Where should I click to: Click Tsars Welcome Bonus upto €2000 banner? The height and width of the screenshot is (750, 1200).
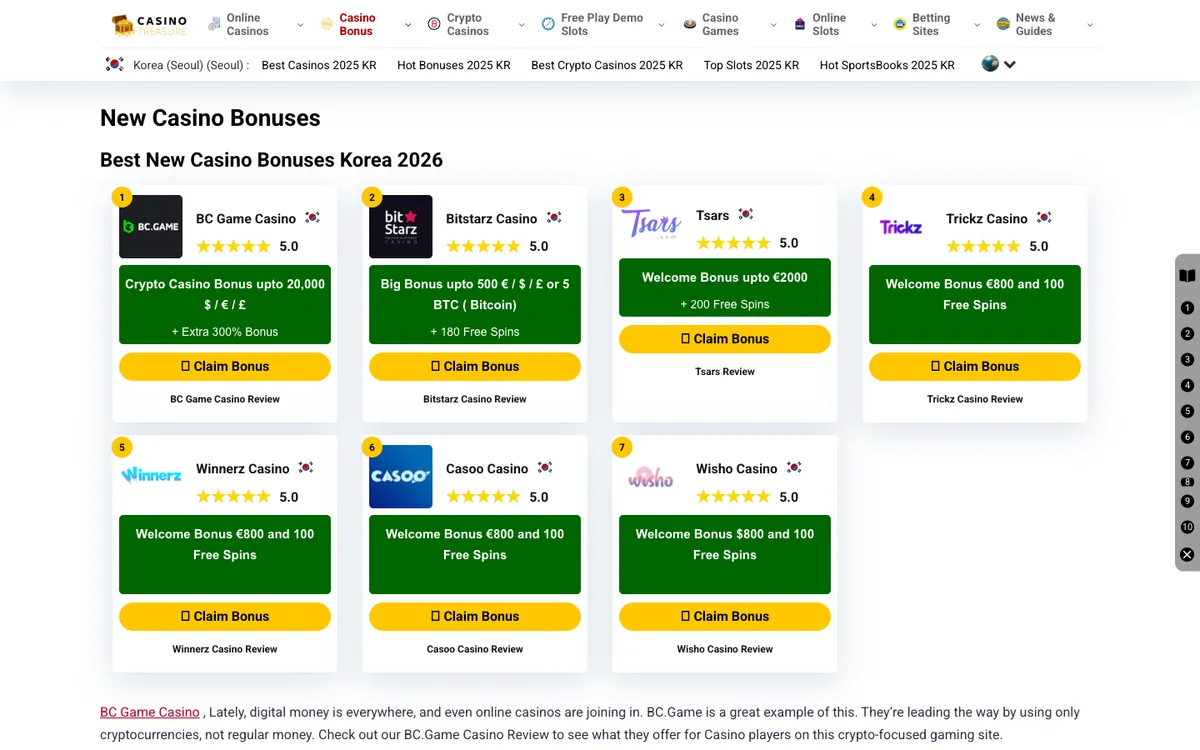coord(725,288)
